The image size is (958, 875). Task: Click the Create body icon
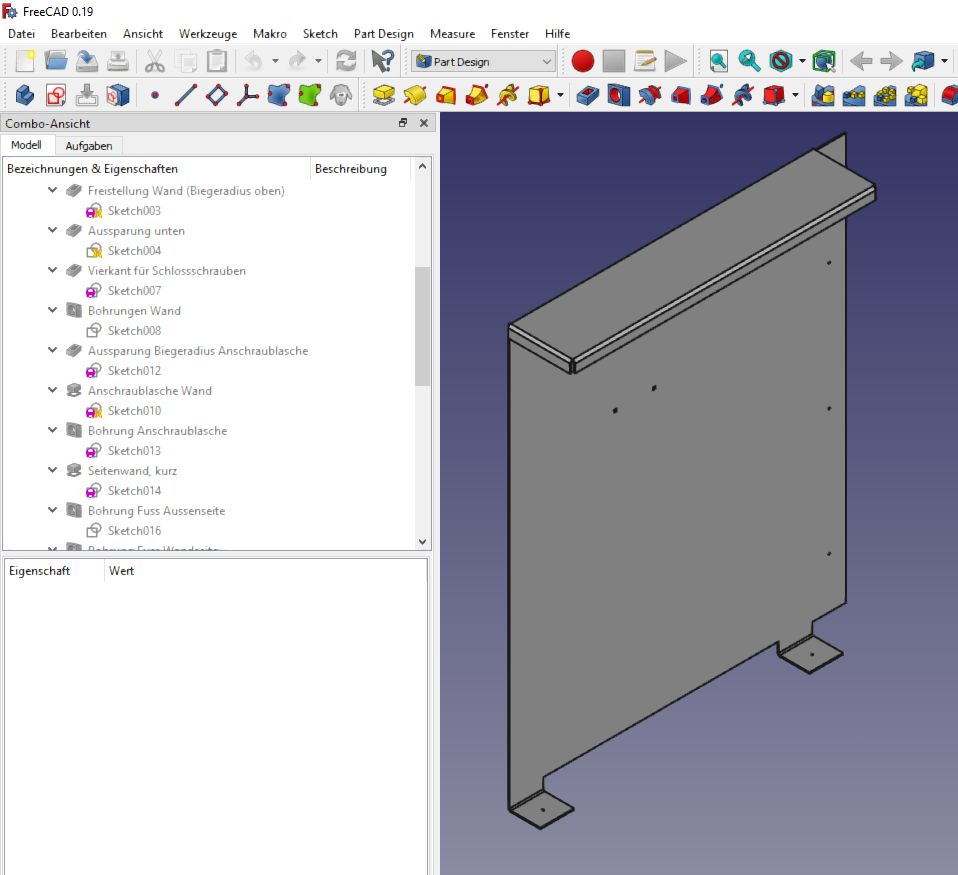[25, 96]
